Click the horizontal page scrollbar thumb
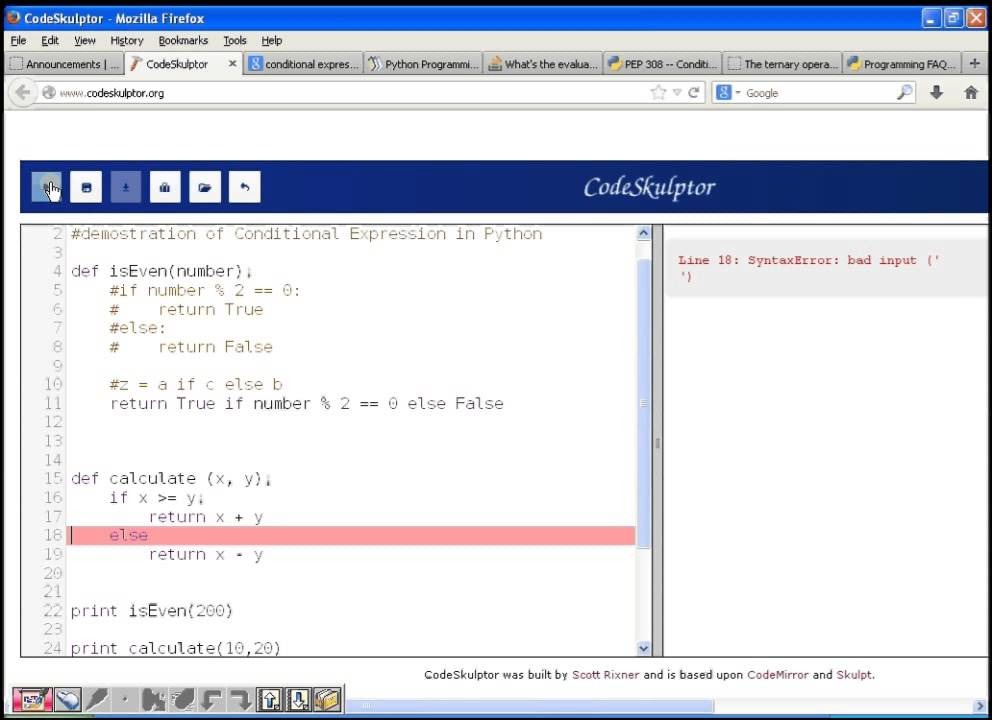 point(528,705)
